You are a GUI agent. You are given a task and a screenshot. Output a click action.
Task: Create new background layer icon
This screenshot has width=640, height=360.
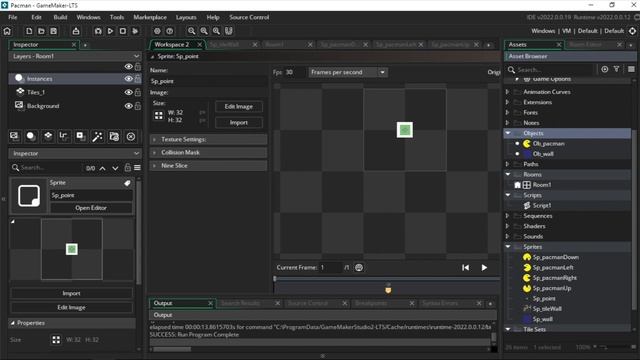[14, 136]
